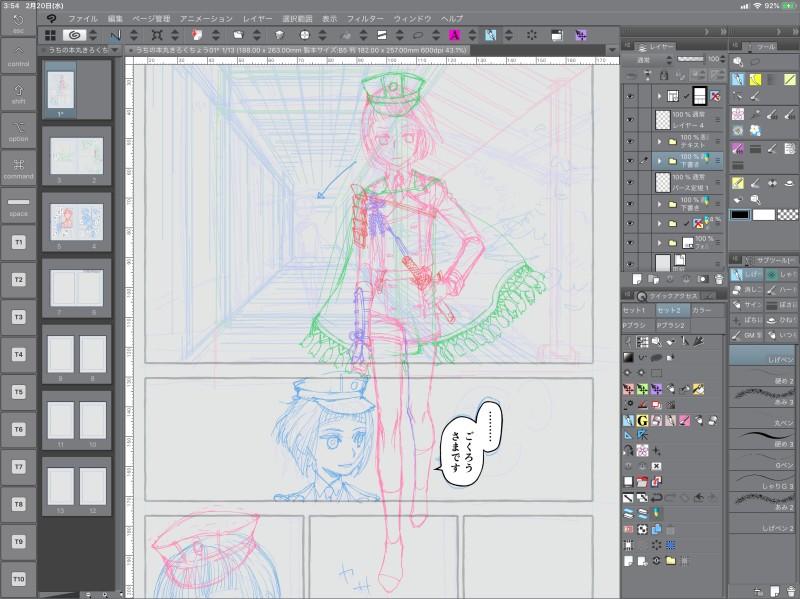Switch to Pブラシ2 quick access tab
The image size is (800, 599).
point(671,325)
